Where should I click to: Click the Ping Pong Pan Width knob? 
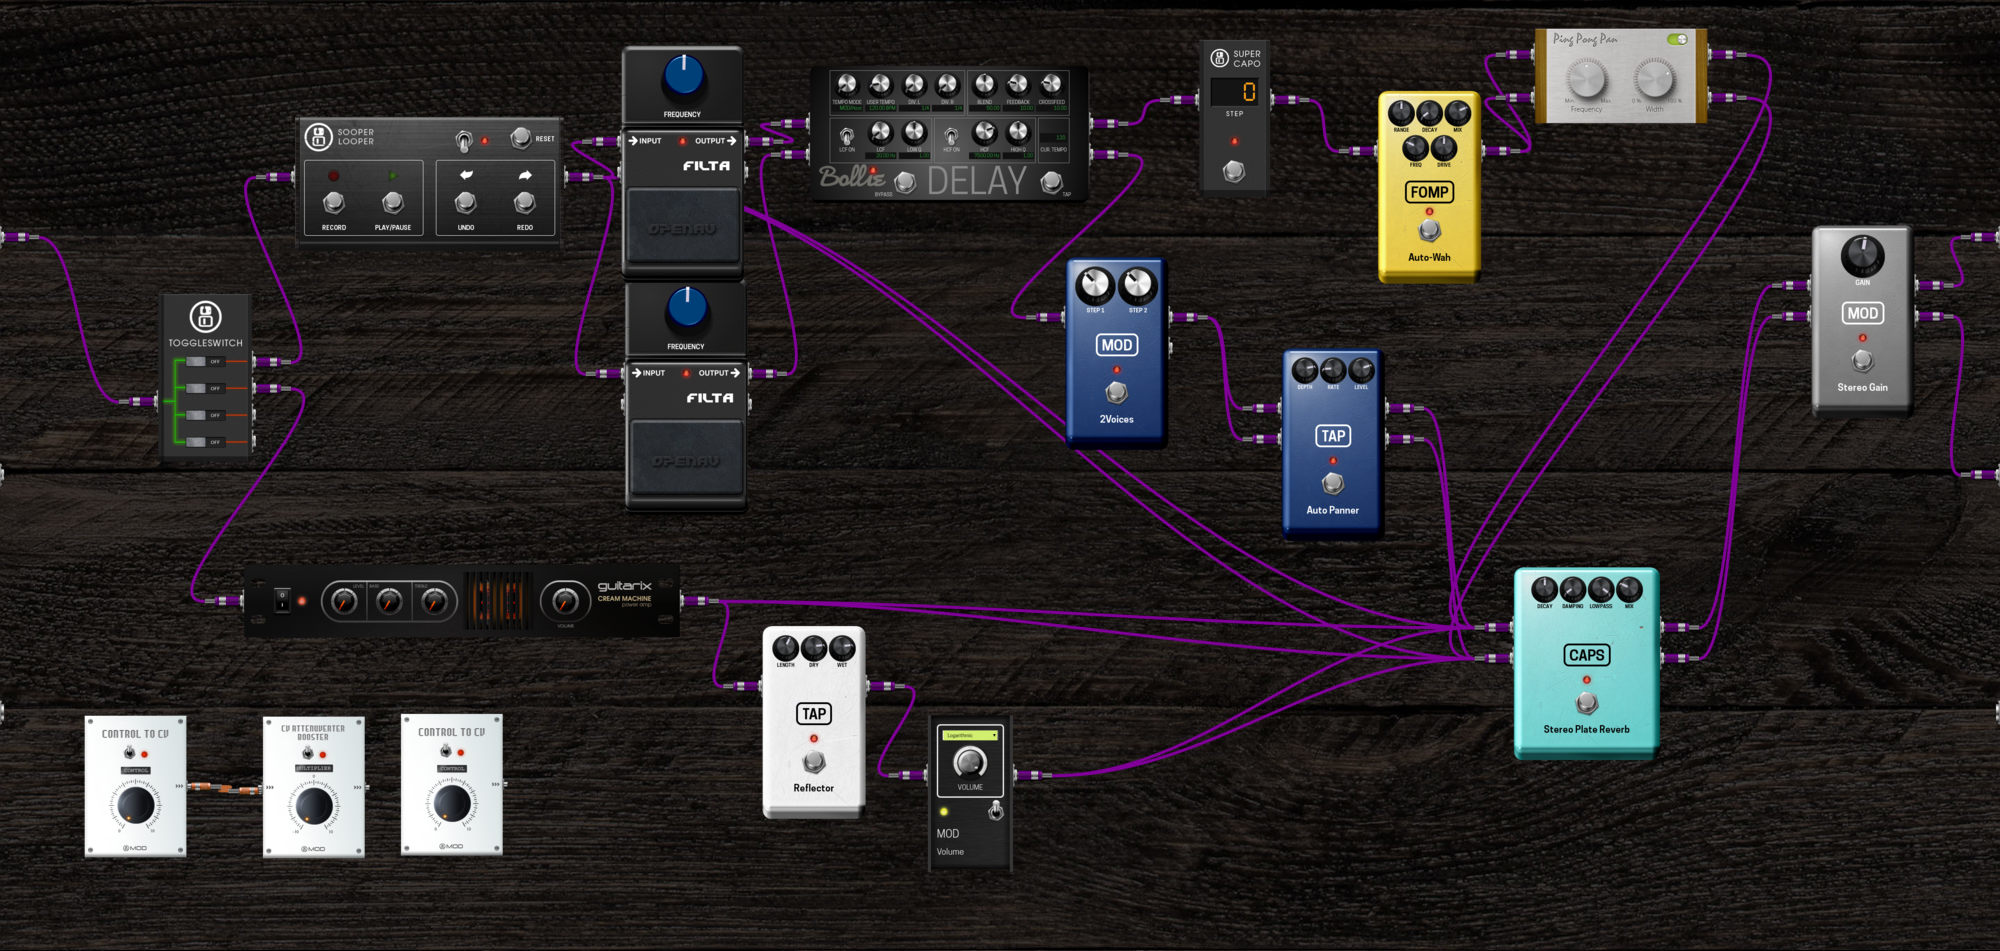click(1654, 78)
